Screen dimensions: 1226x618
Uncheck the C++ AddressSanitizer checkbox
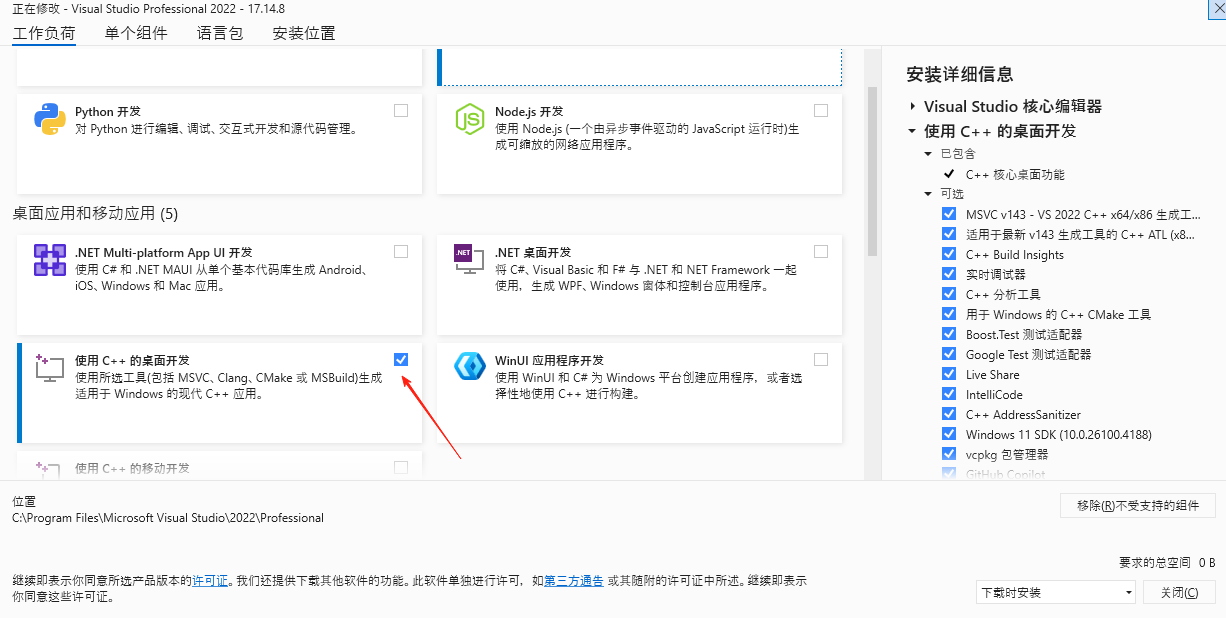click(x=949, y=414)
